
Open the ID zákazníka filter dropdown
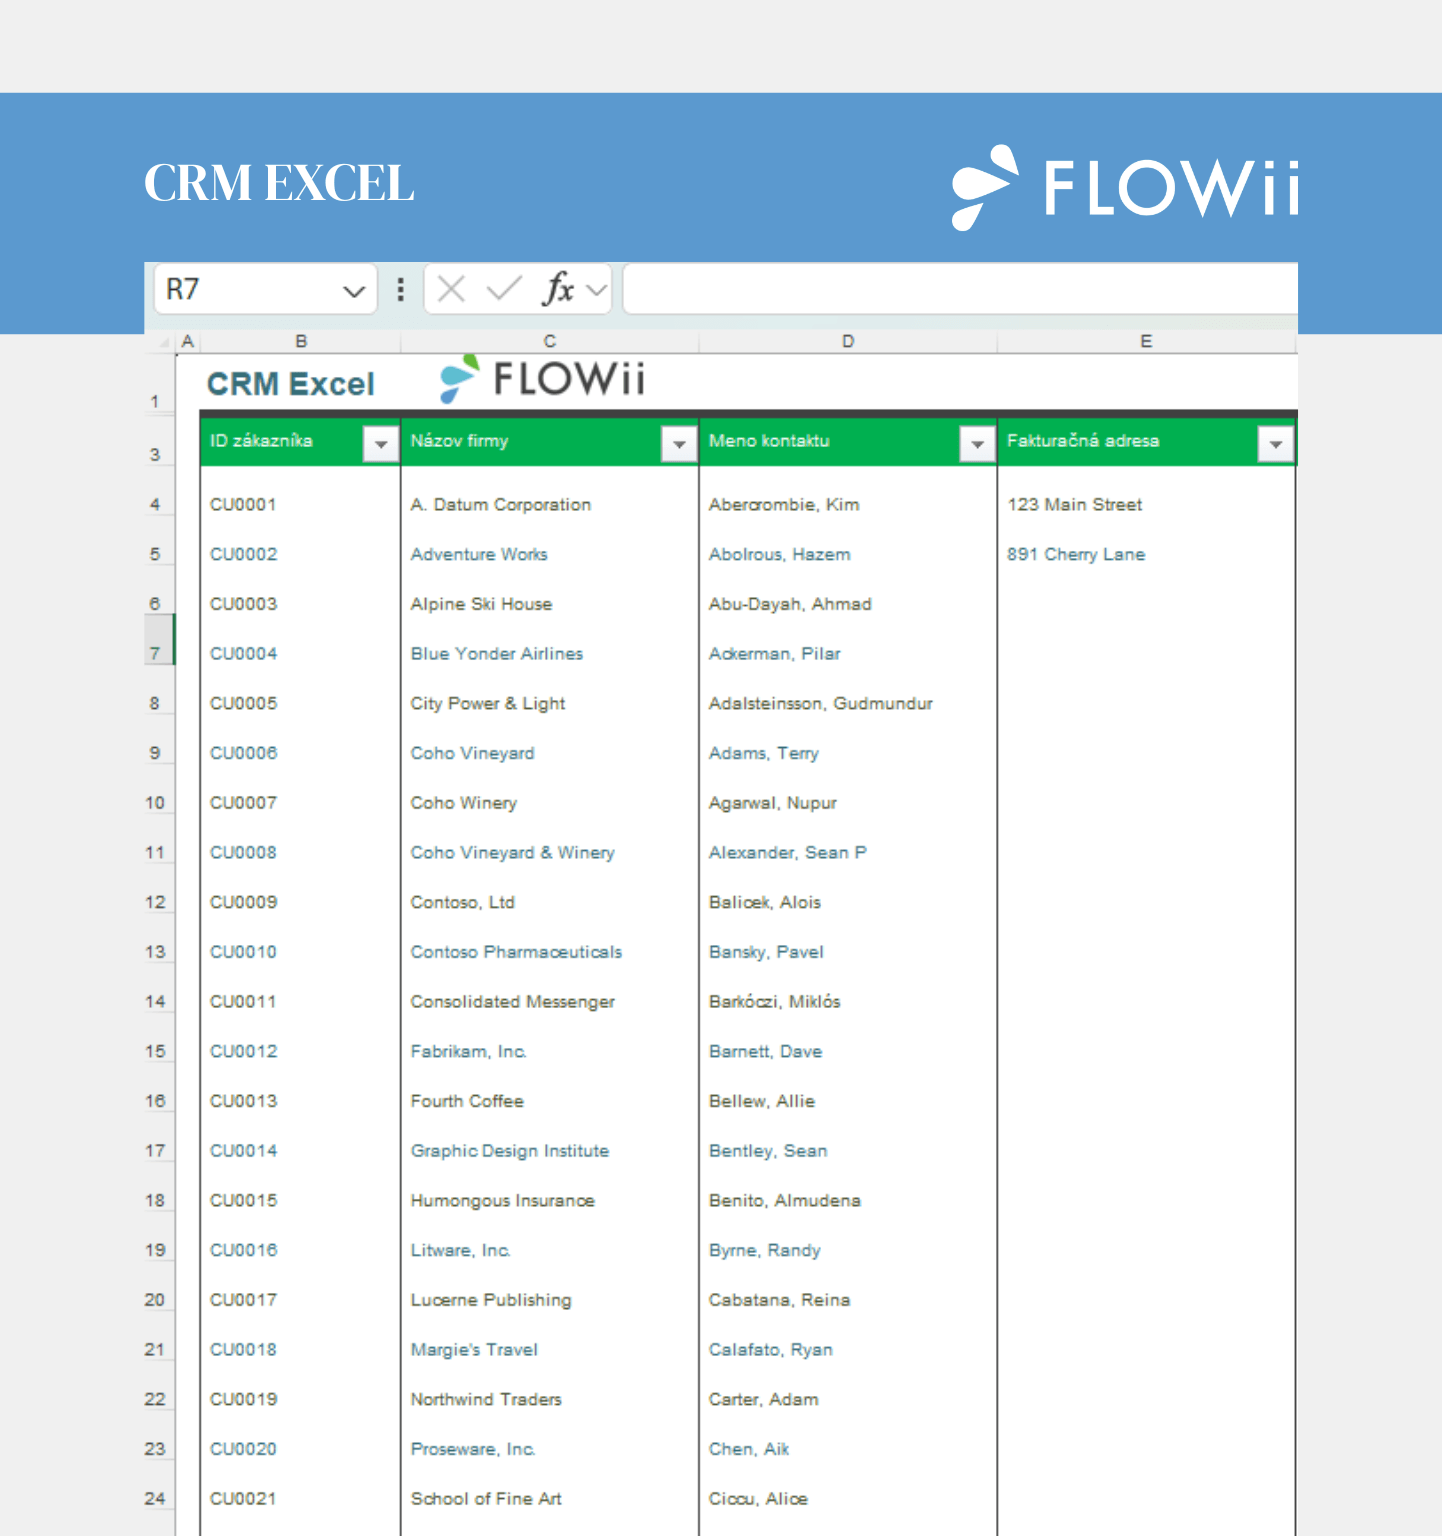[x=381, y=444]
